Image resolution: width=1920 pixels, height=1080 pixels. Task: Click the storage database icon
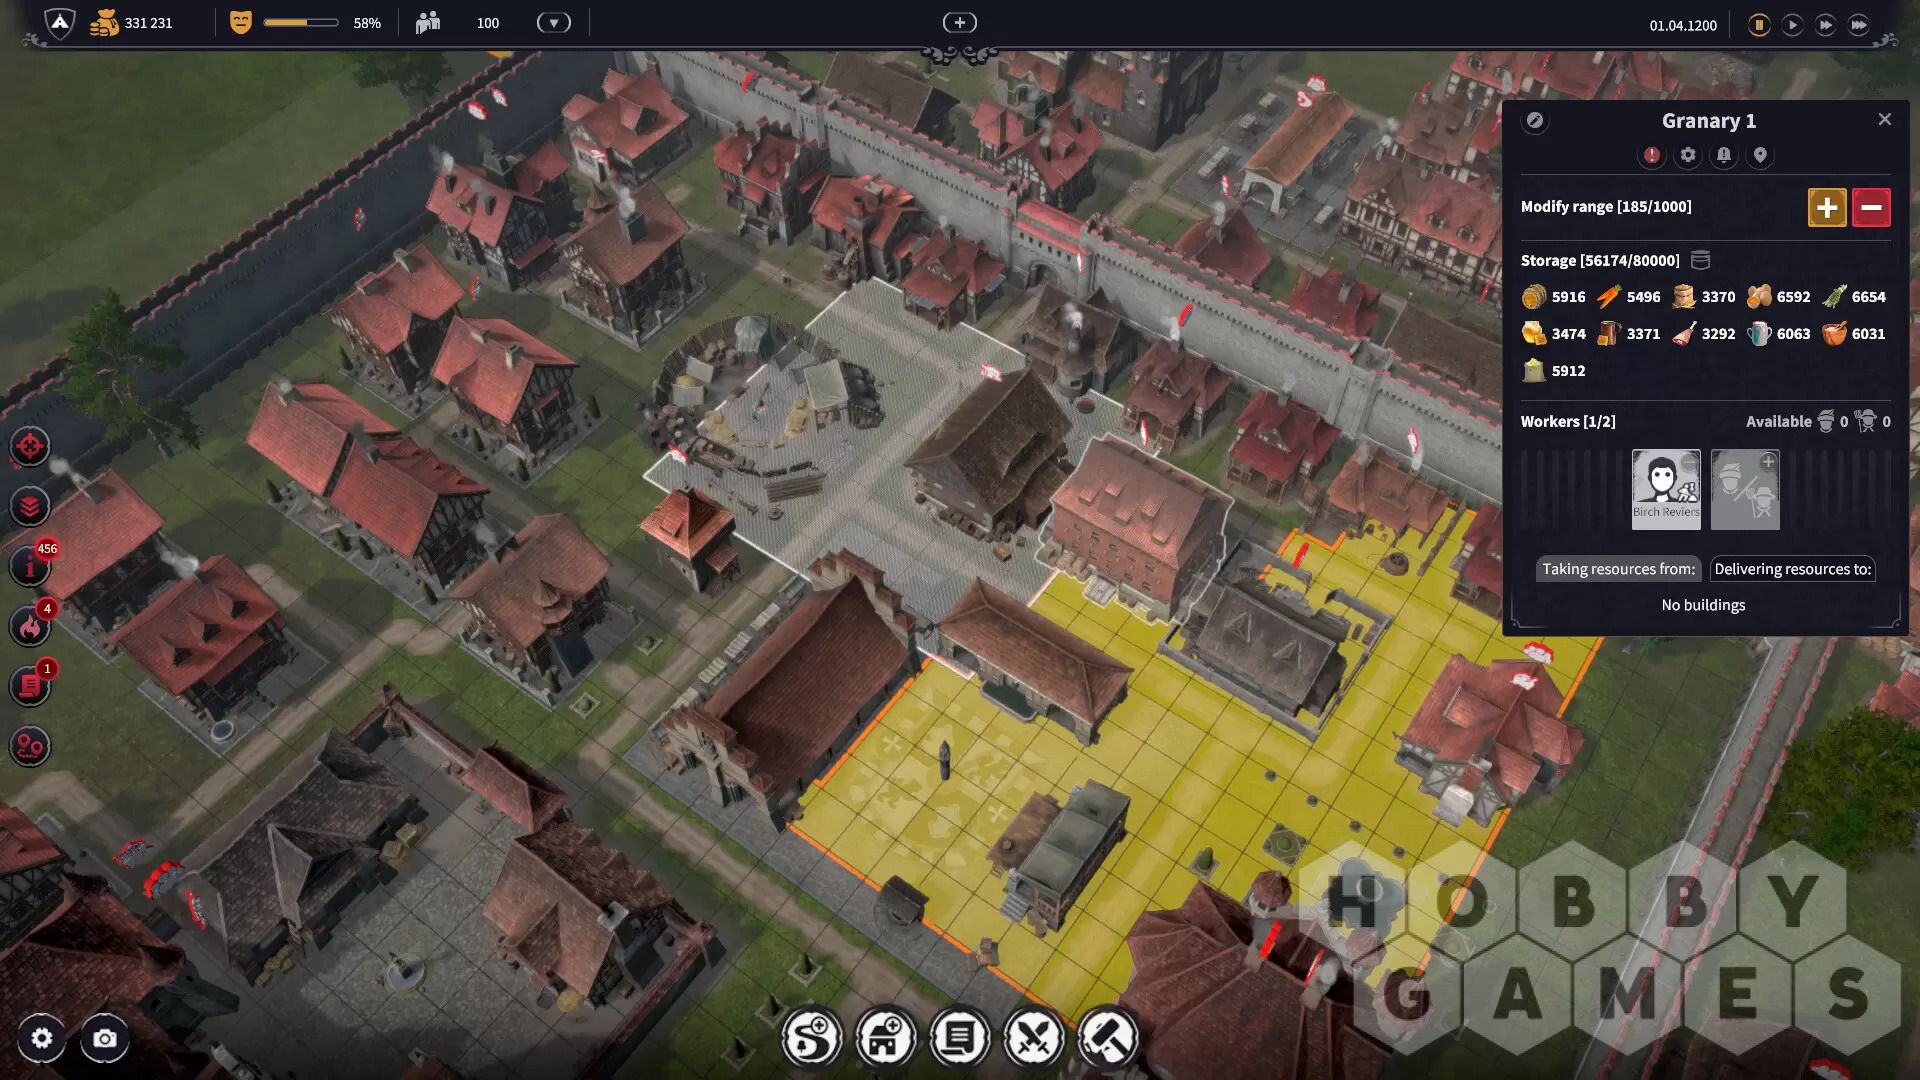1700,260
